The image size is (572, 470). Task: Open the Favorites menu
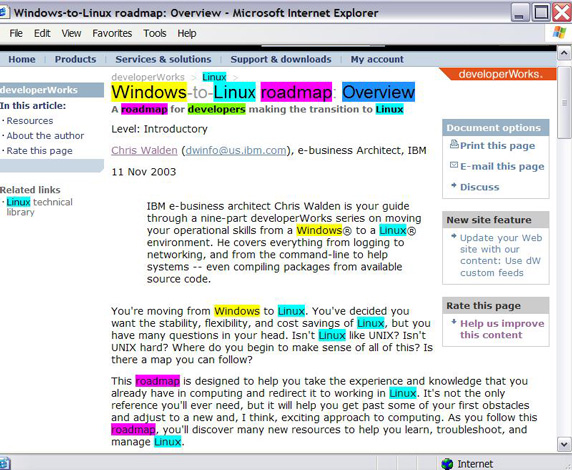coord(112,33)
